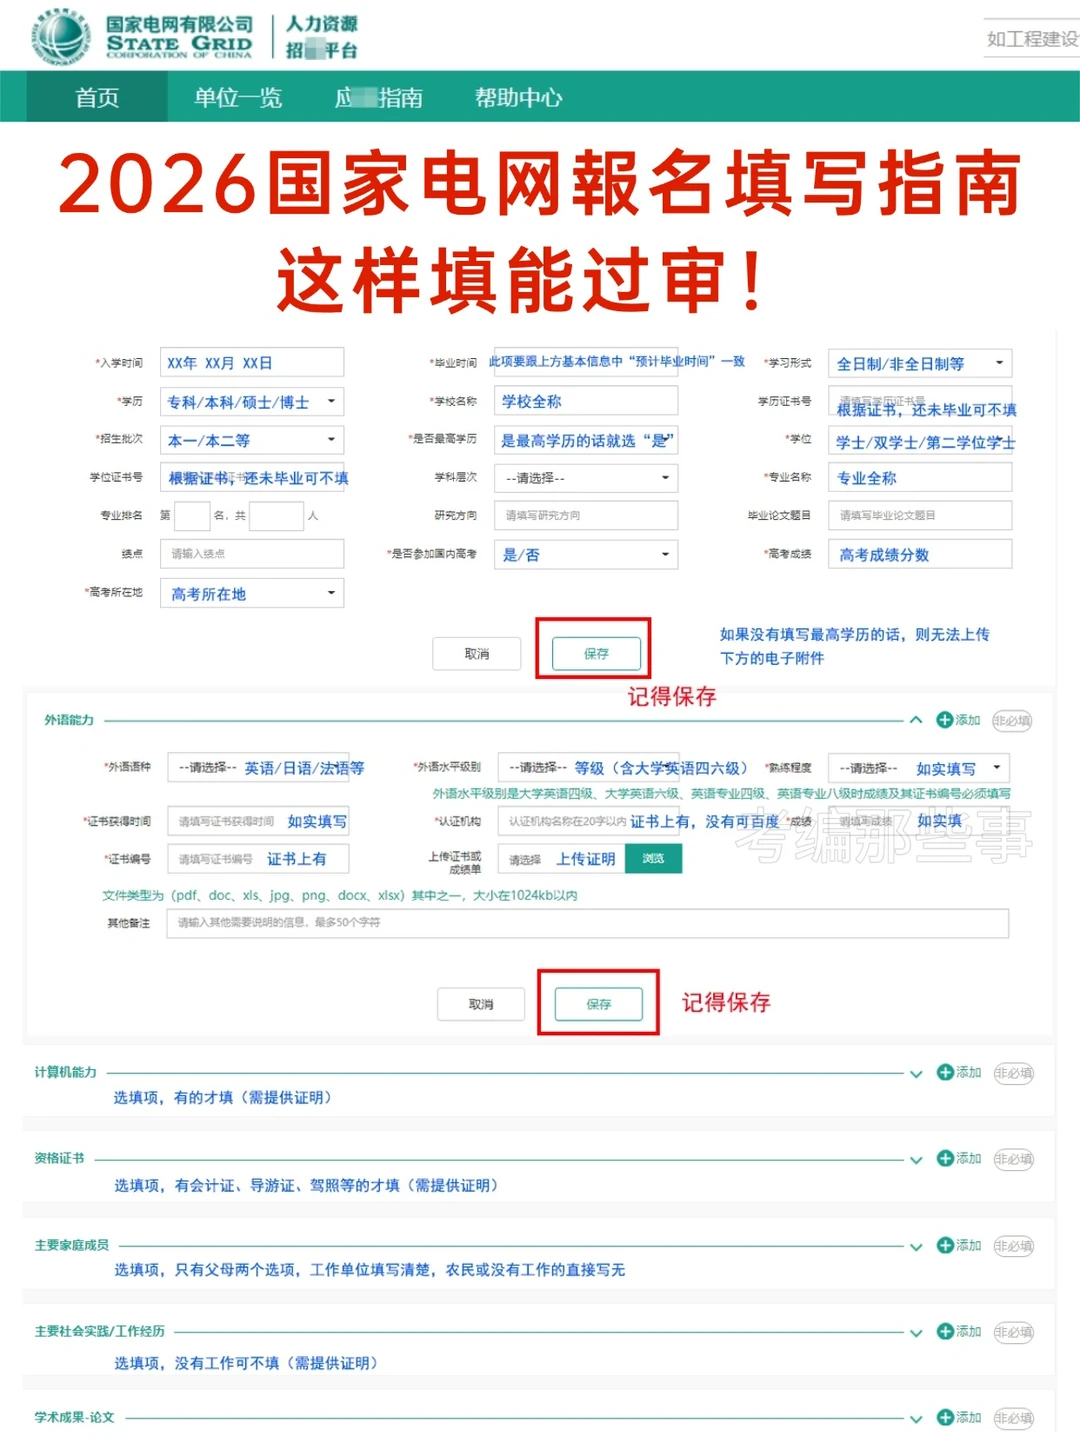Click the 毕业论文题目 input field

click(920, 515)
